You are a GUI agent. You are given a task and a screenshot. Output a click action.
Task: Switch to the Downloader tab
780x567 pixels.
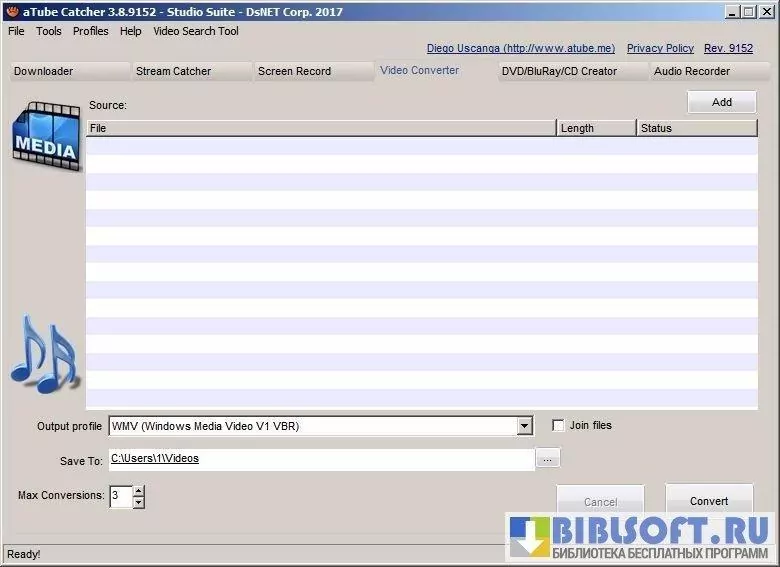(x=44, y=71)
